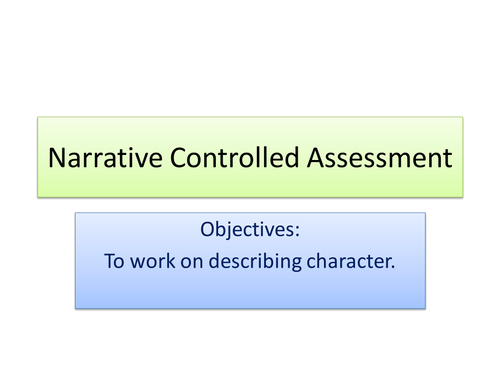Click the right border of the blue box

tap(425, 261)
